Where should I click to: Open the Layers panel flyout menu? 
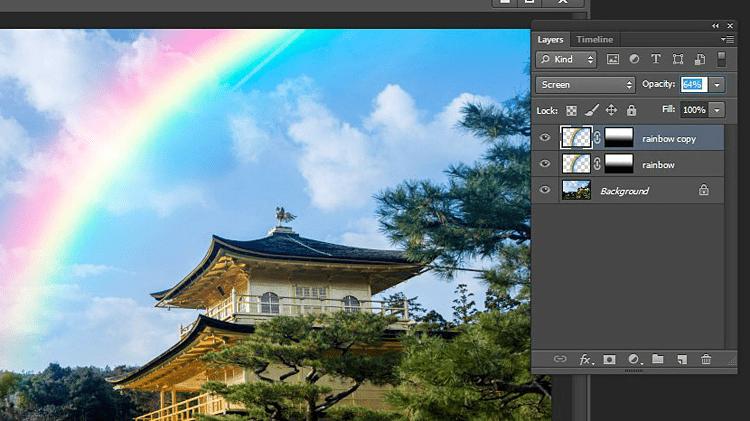(x=727, y=40)
